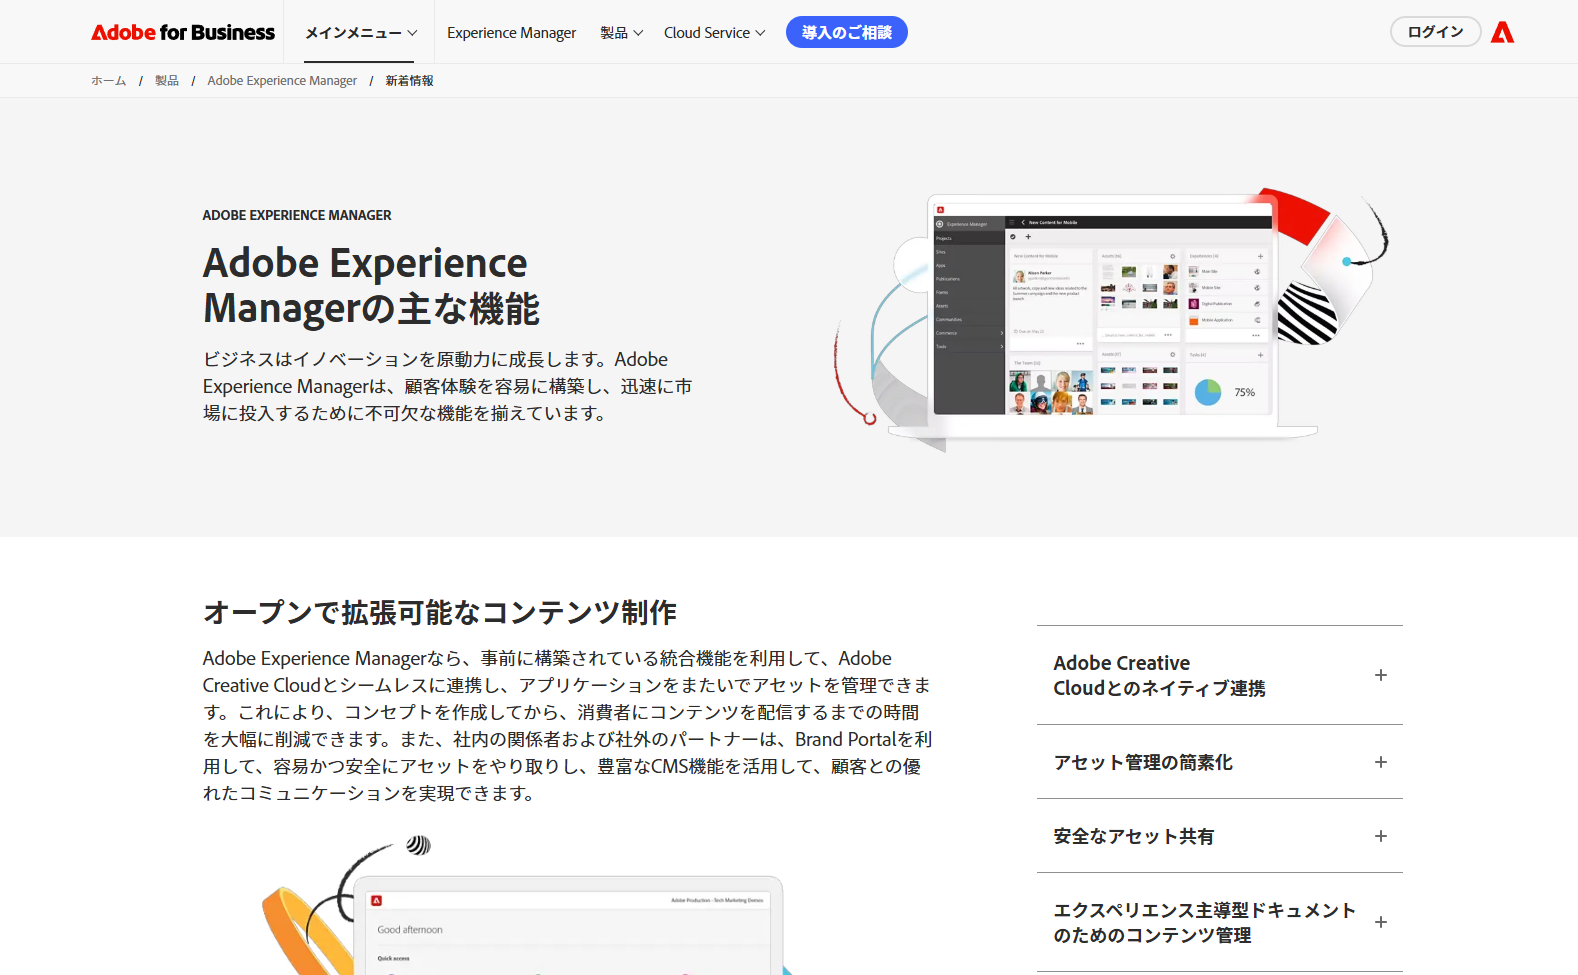The height and width of the screenshot is (975, 1578).
Task: Click the Adobe for Business logo
Action: click(x=183, y=33)
